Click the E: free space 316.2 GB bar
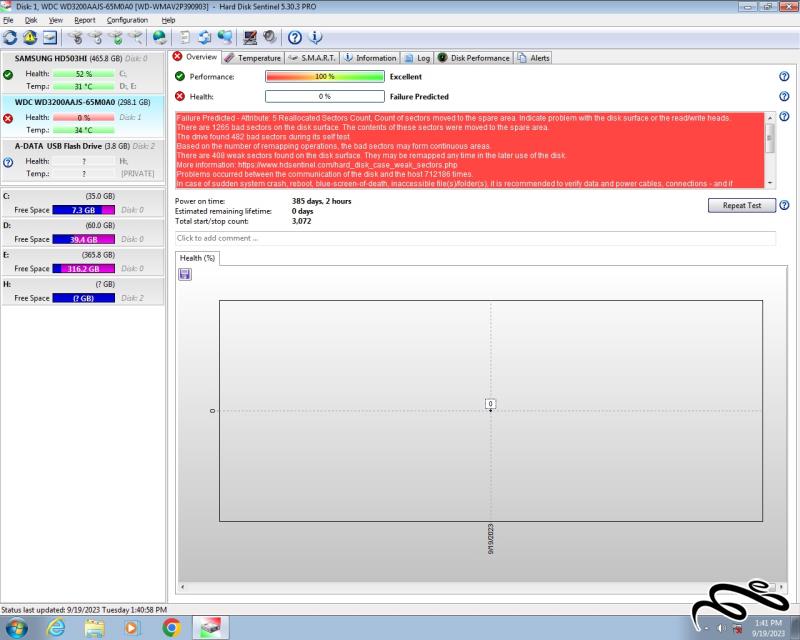 coord(84,268)
